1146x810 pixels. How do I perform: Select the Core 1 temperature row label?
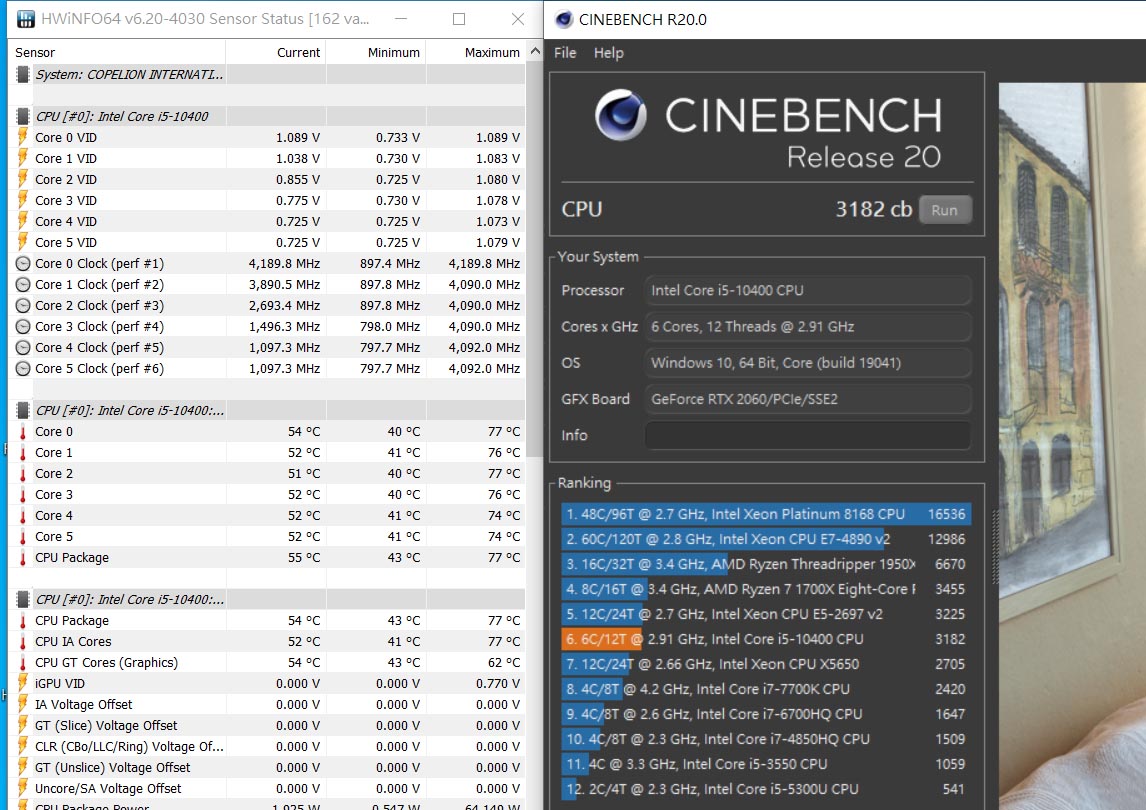53,453
